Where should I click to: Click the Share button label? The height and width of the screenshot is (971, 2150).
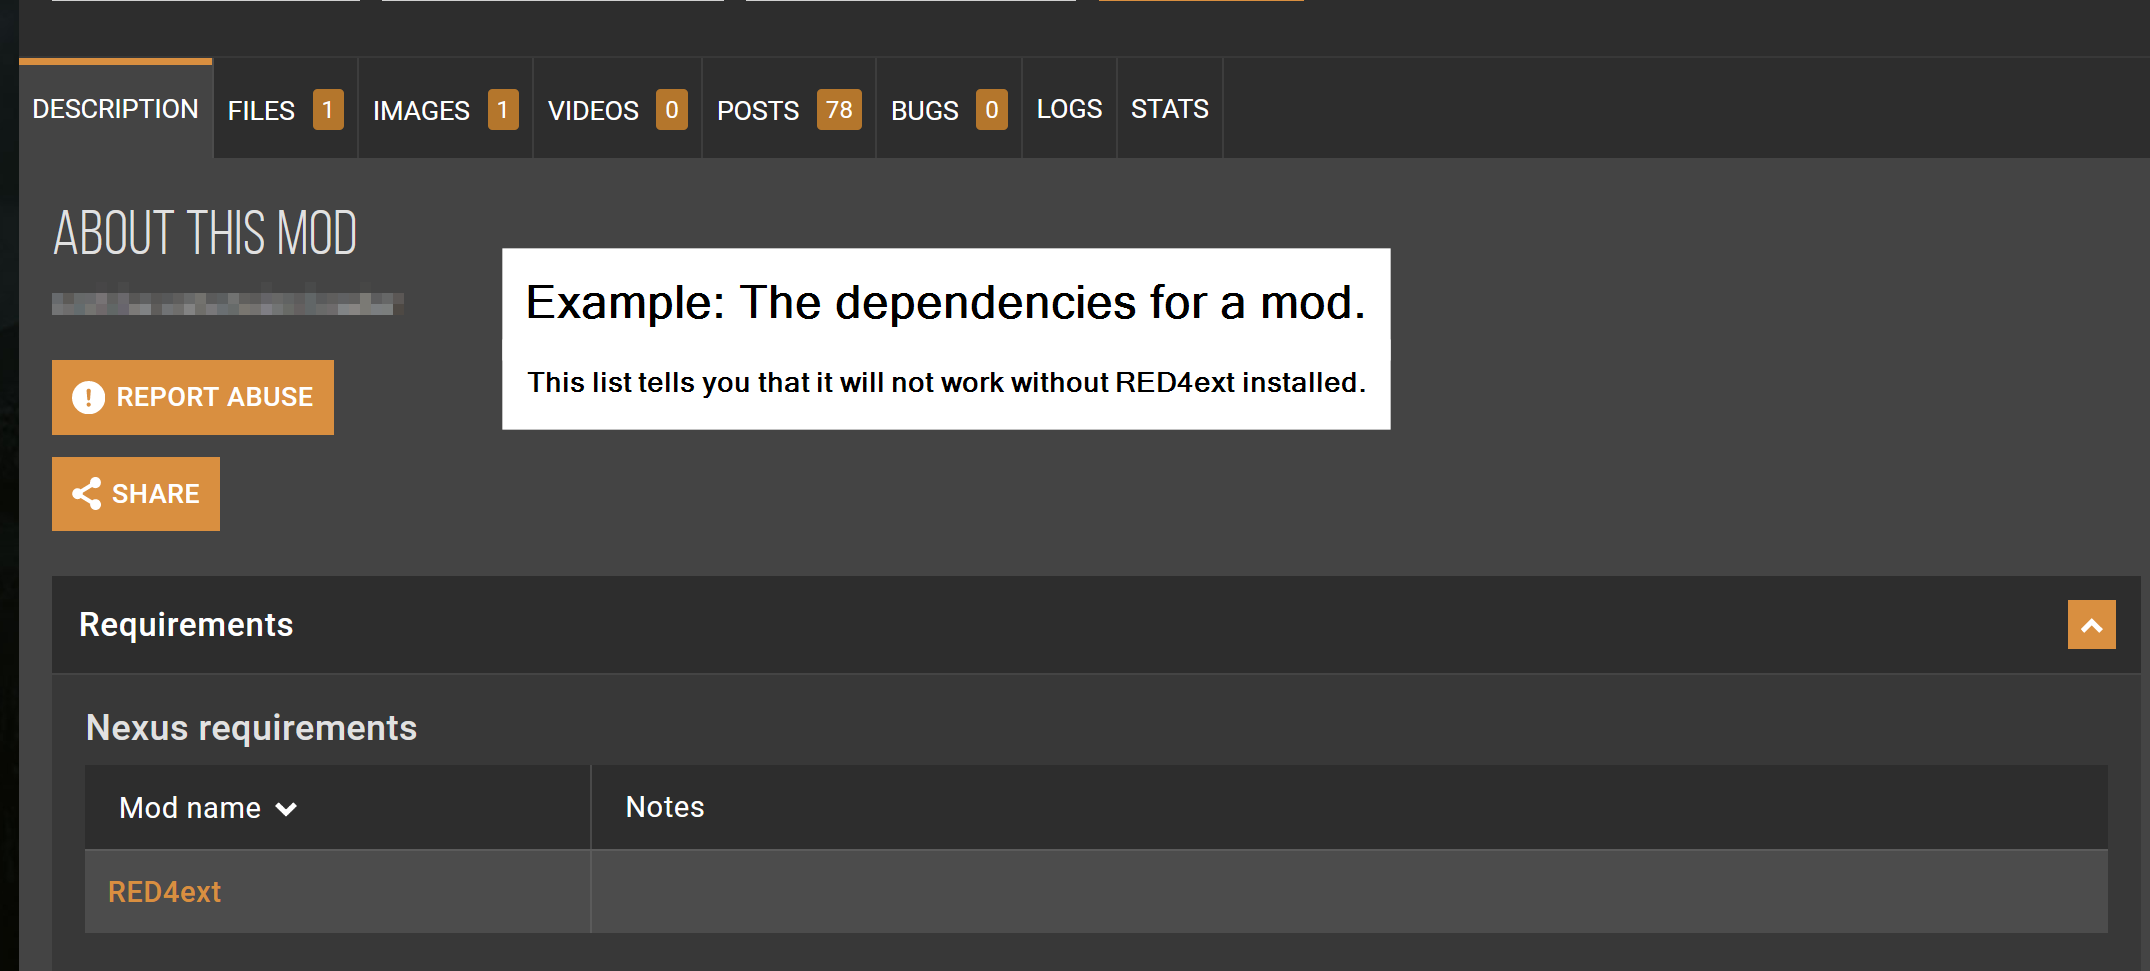coord(156,494)
